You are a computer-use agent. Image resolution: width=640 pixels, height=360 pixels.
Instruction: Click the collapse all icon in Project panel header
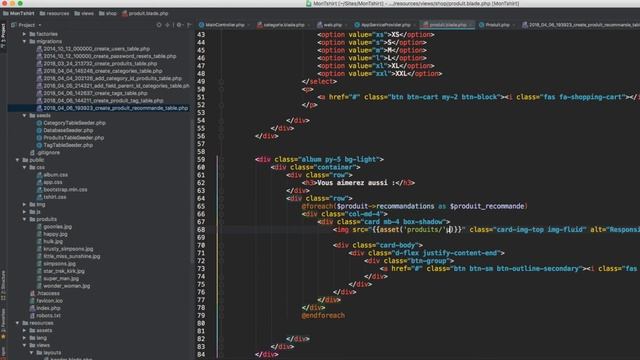pyautogui.click(x=167, y=25)
